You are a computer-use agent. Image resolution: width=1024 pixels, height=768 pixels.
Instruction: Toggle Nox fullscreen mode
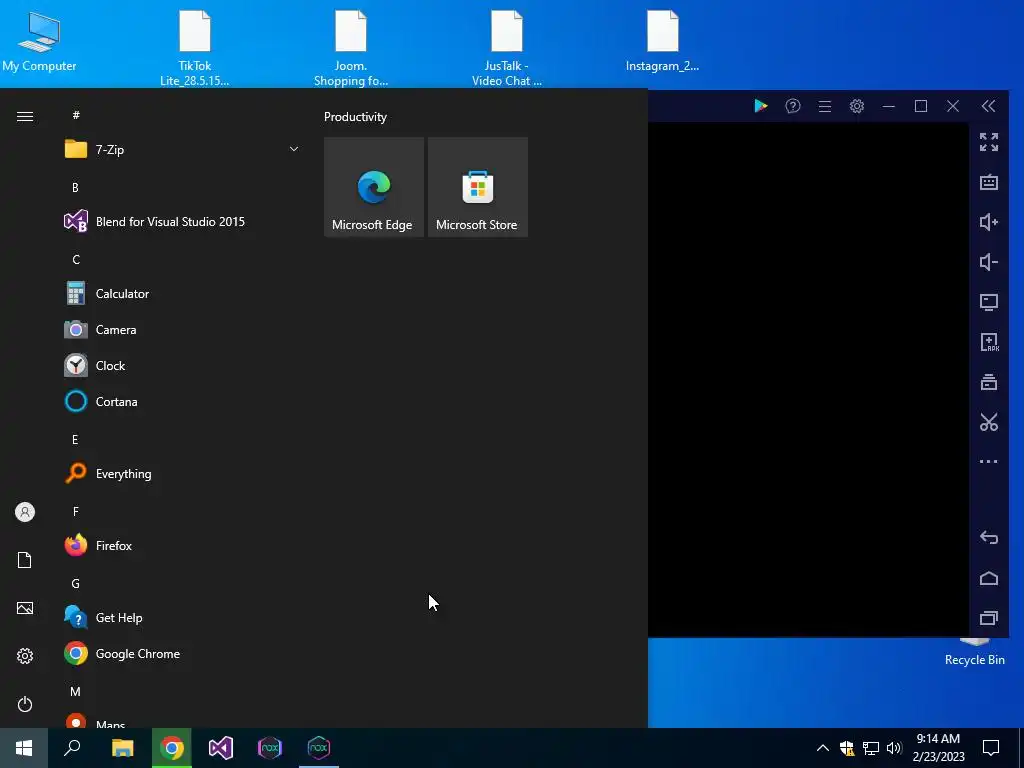[x=989, y=142]
